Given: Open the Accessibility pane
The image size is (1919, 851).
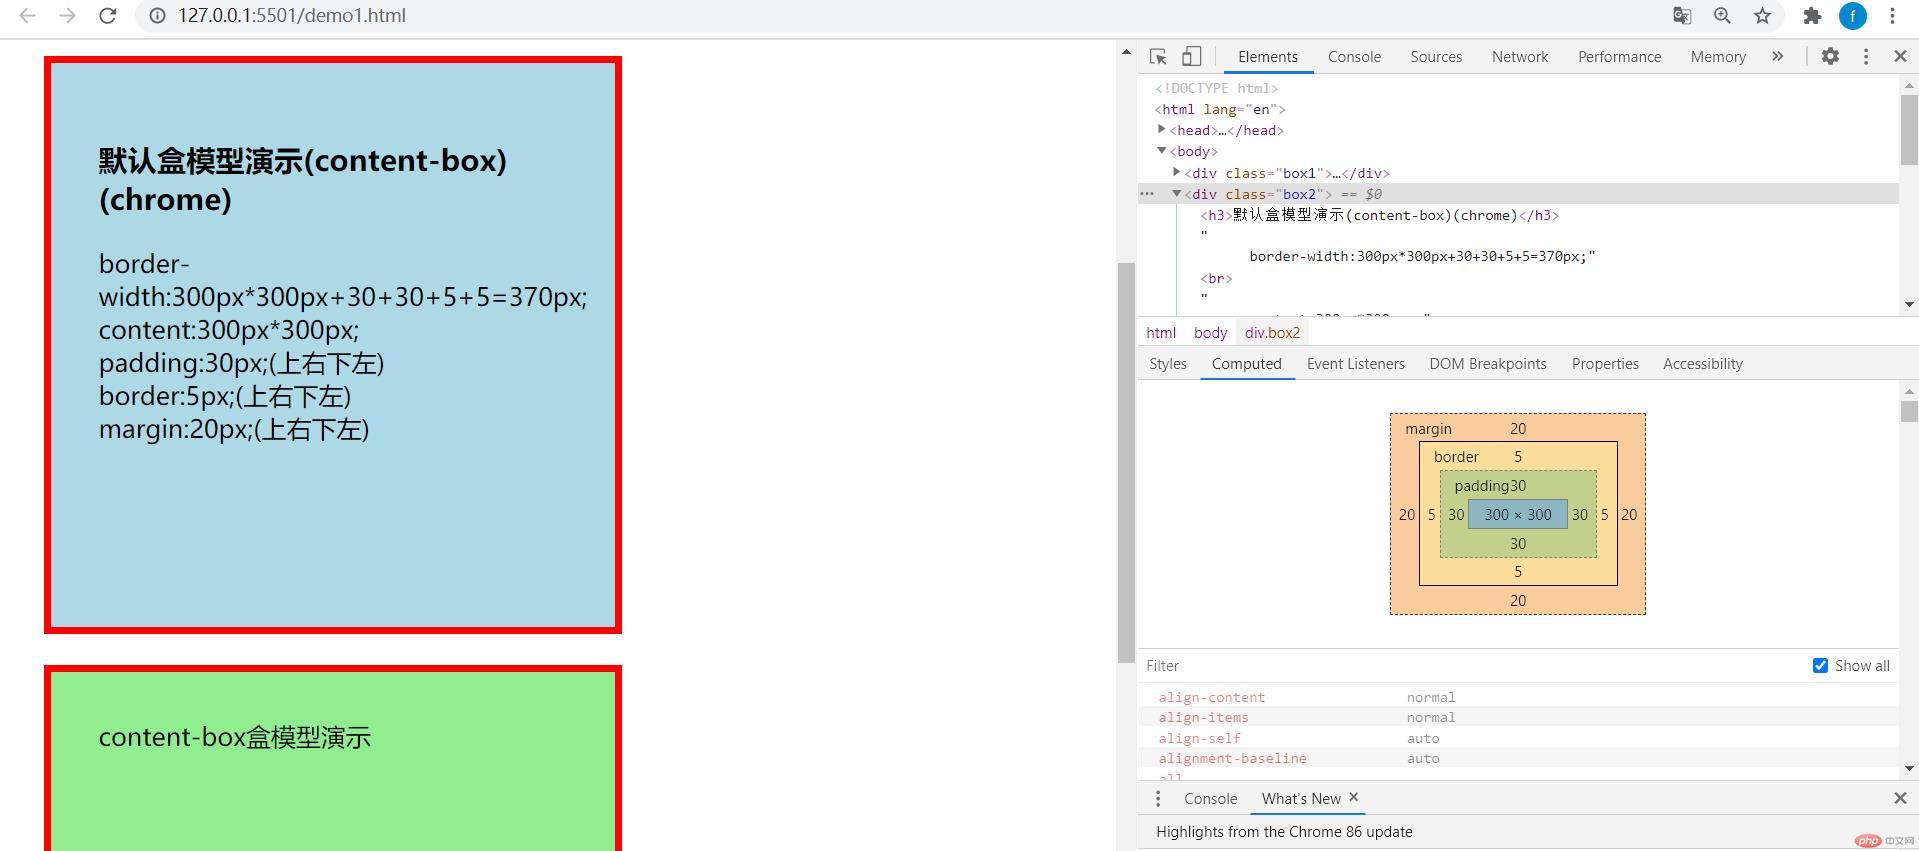Looking at the screenshot, I should click(x=1702, y=364).
